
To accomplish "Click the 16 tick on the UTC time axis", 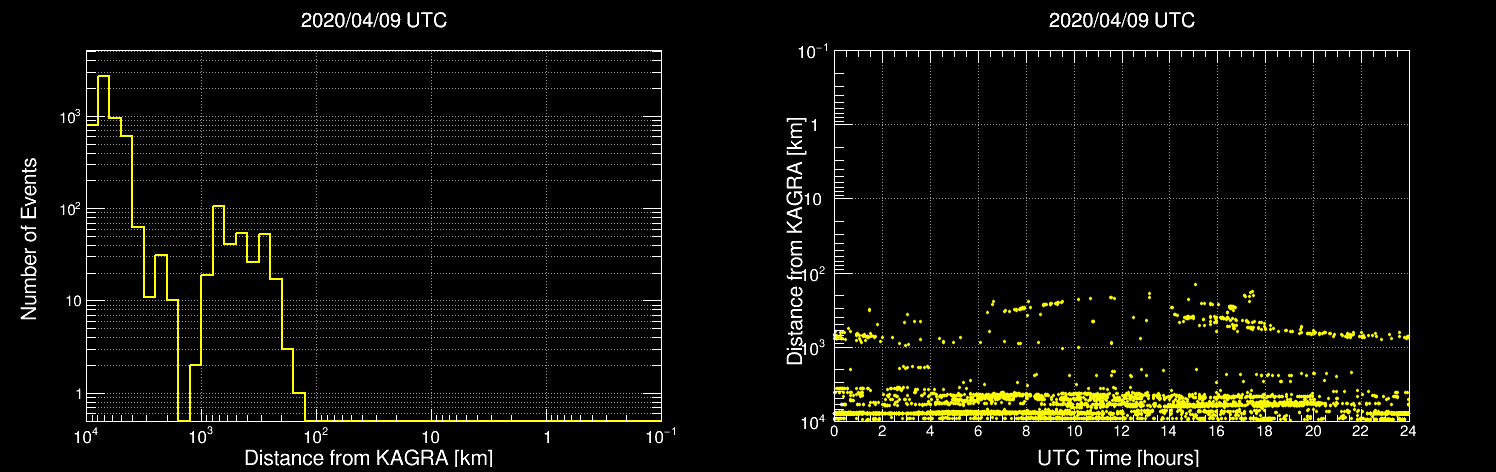I will point(1217,433).
